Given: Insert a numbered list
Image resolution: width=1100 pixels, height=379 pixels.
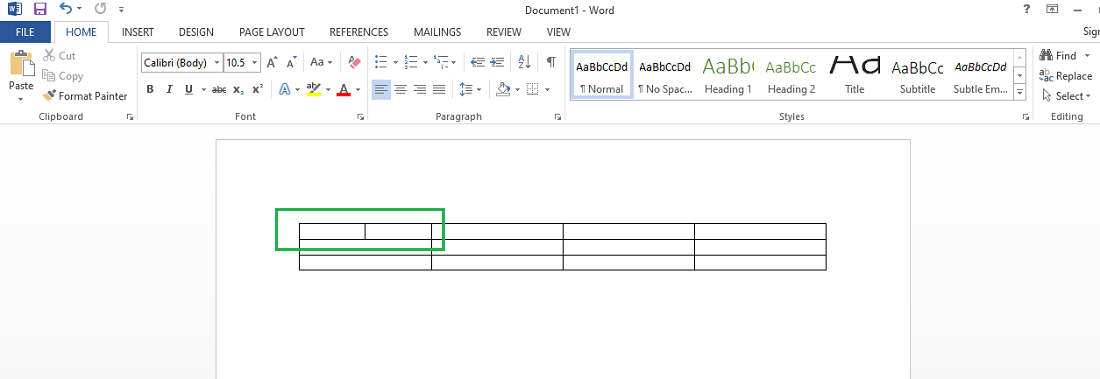Looking at the screenshot, I should coord(412,62).
